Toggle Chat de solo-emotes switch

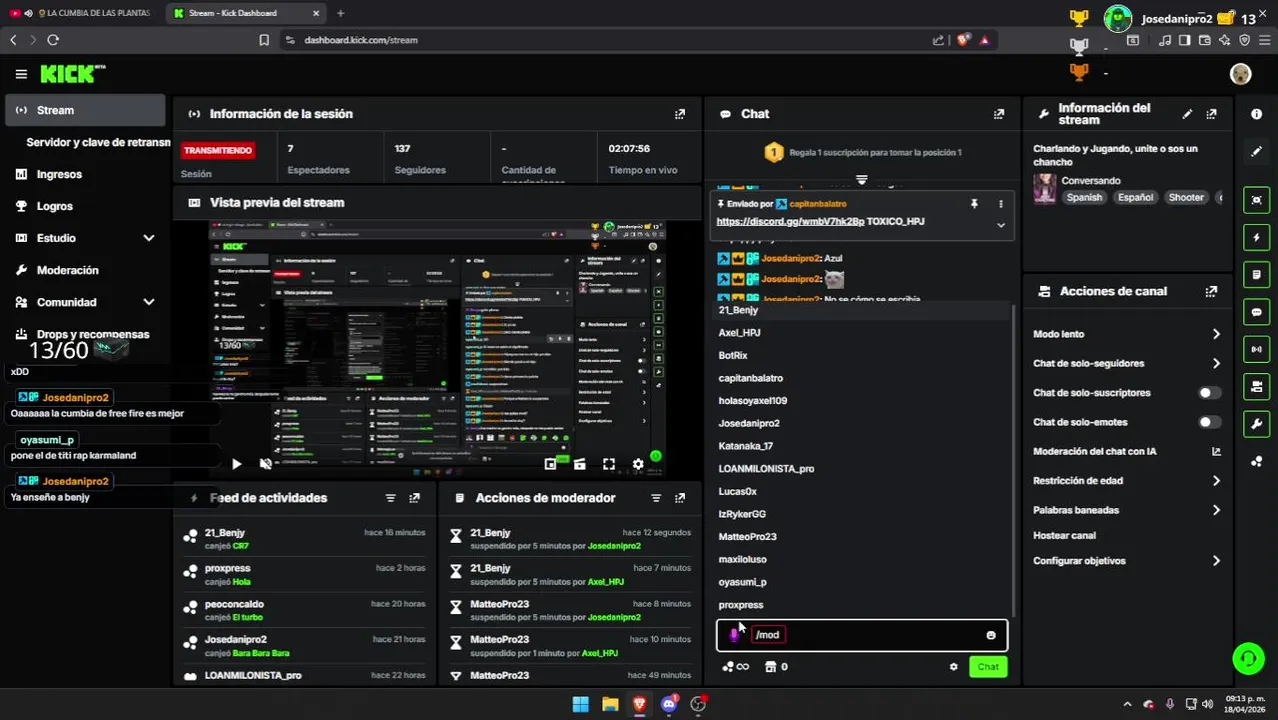point(1210,422)
